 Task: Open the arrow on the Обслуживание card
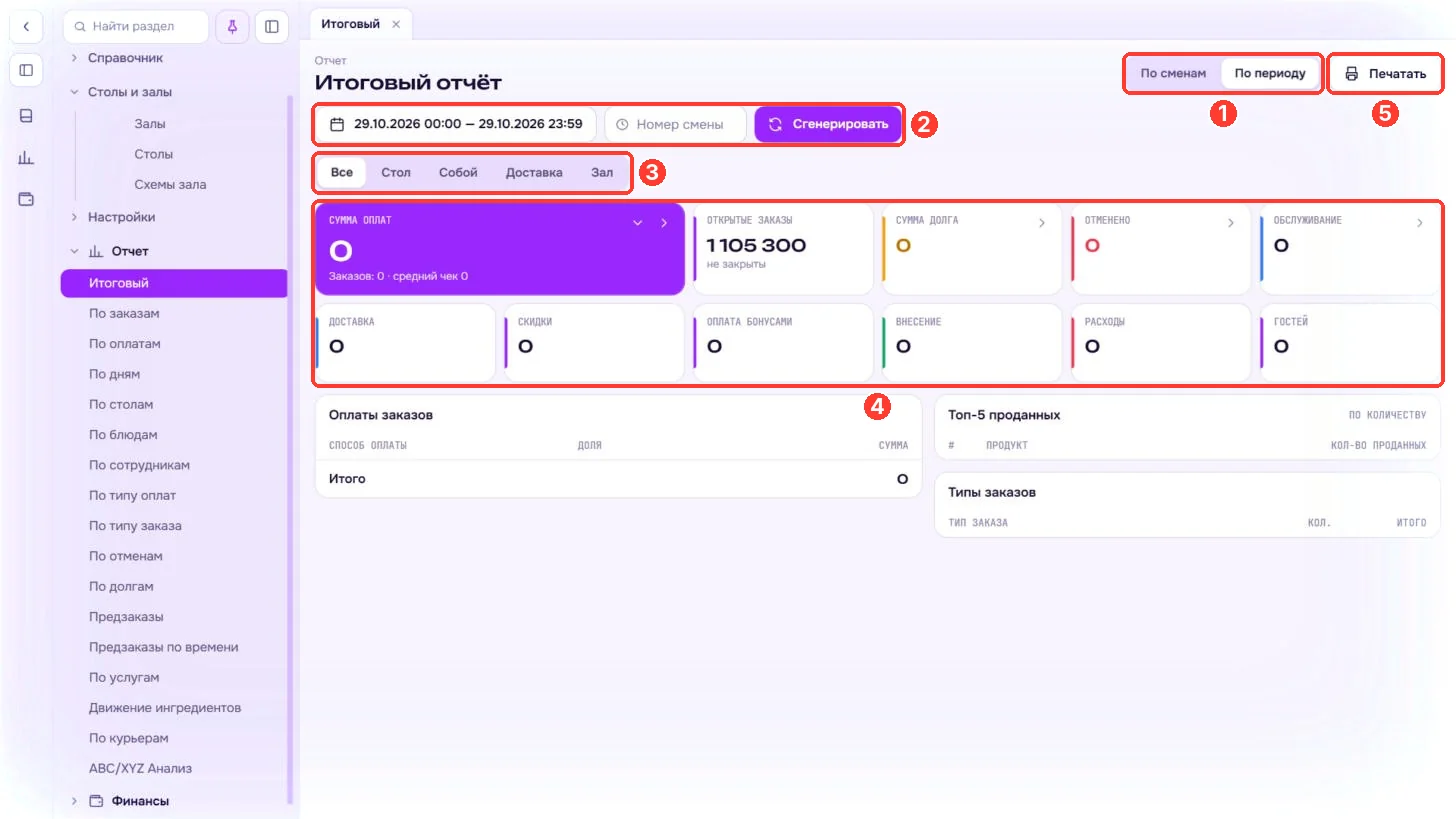click(1420, 223)
